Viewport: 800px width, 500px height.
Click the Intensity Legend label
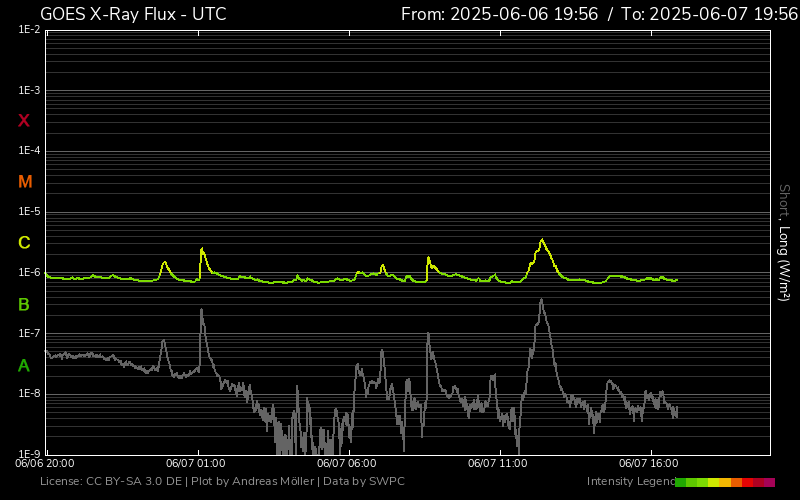[x=629, y=482]
